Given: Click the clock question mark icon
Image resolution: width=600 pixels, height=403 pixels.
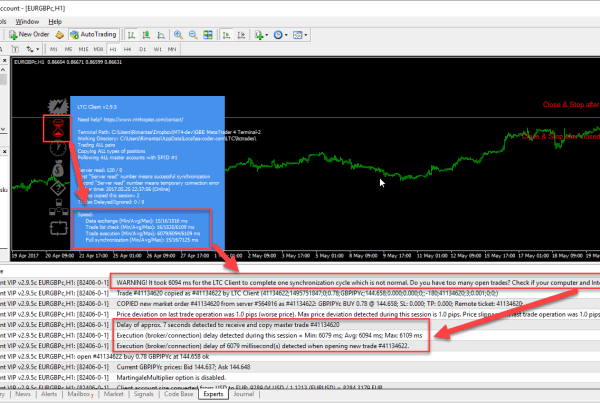Looking at the screenshot, I should (x=58, y=148).
